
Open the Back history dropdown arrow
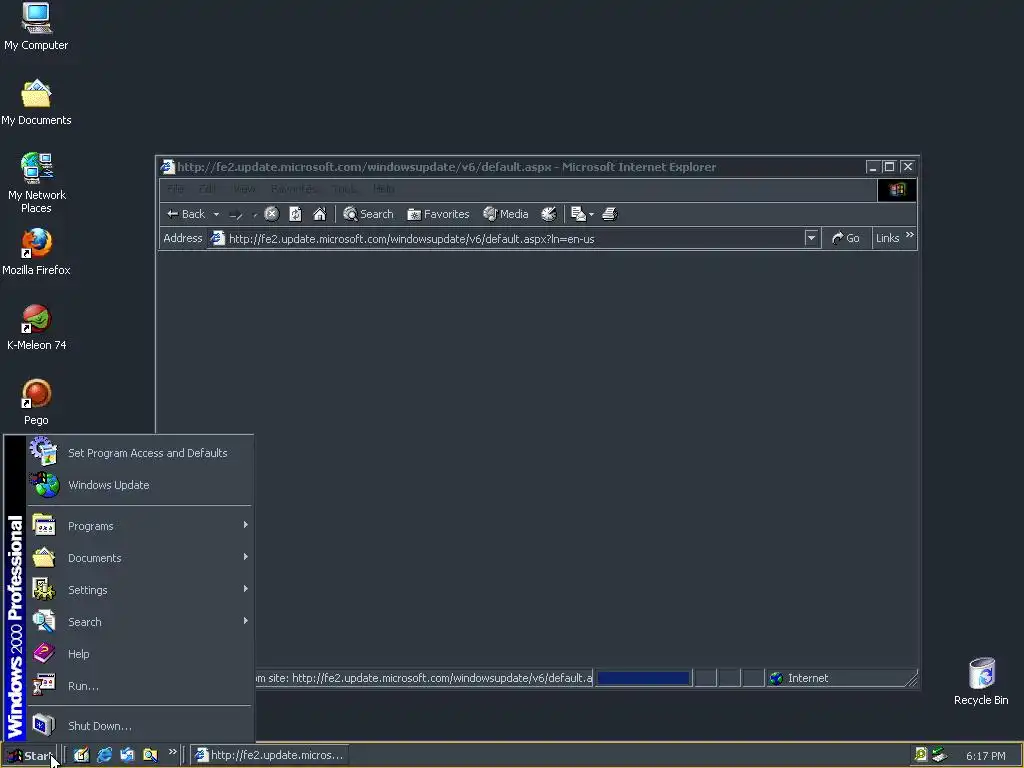(216, 214)
